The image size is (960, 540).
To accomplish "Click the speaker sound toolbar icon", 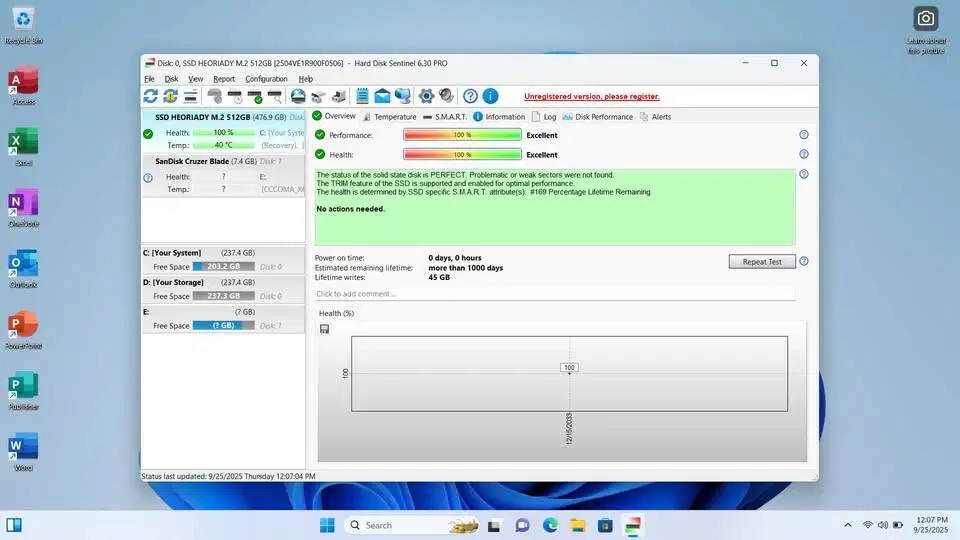I will [x=446, y=96].
